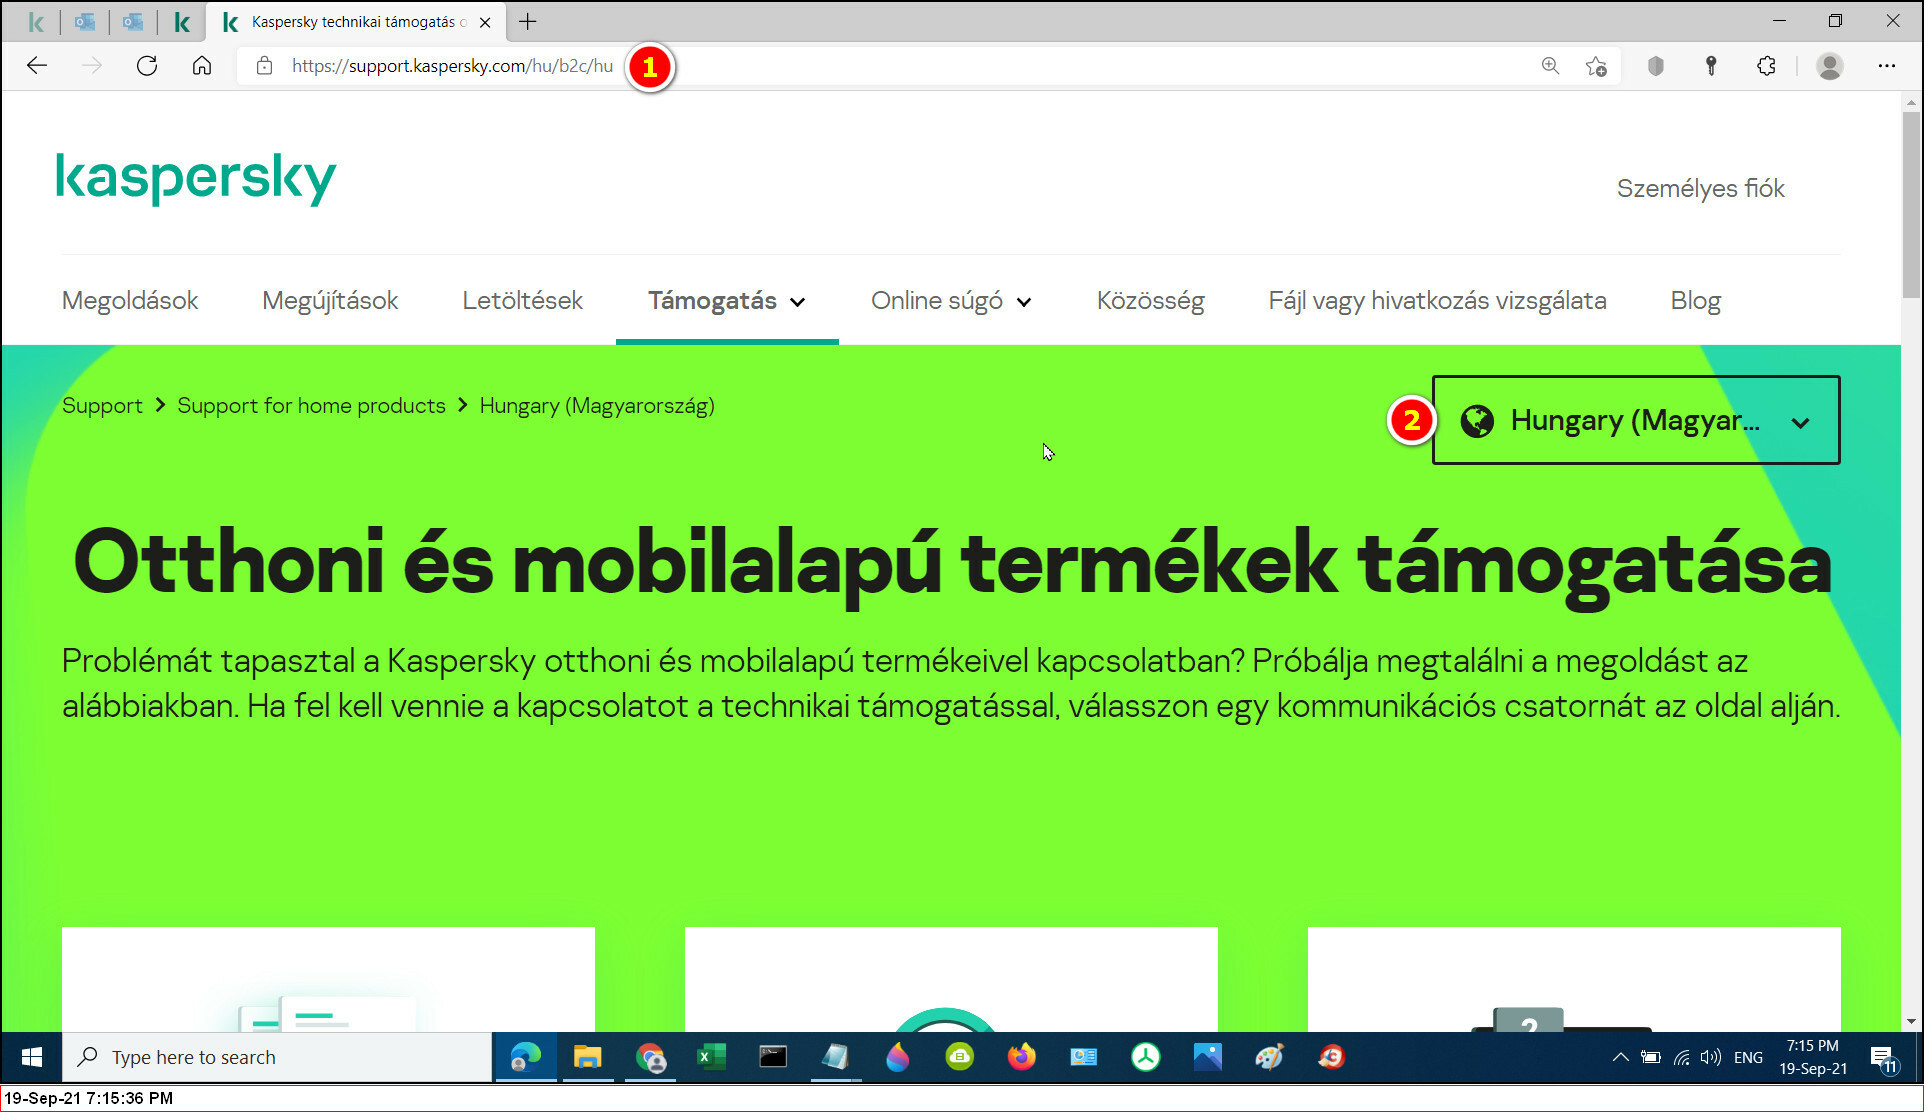Reload the page with the refresh icon
The image size is (1924, 1112).
tap(147, 66)
